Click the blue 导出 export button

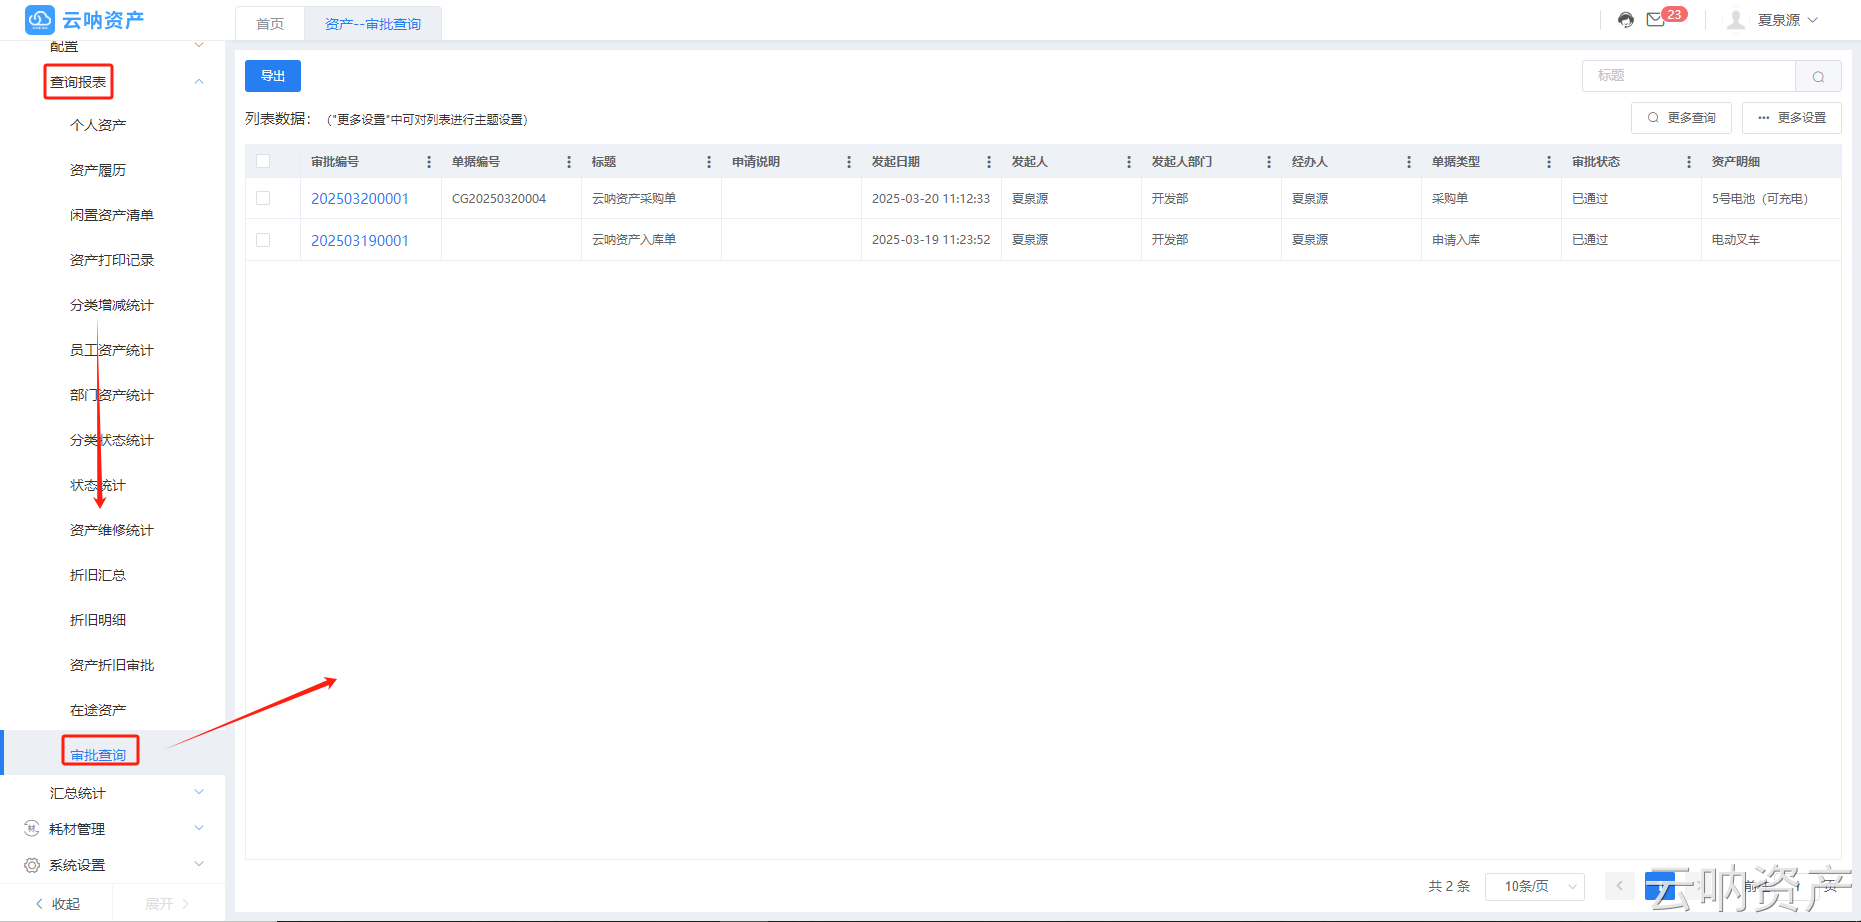[x=273, y=76]
